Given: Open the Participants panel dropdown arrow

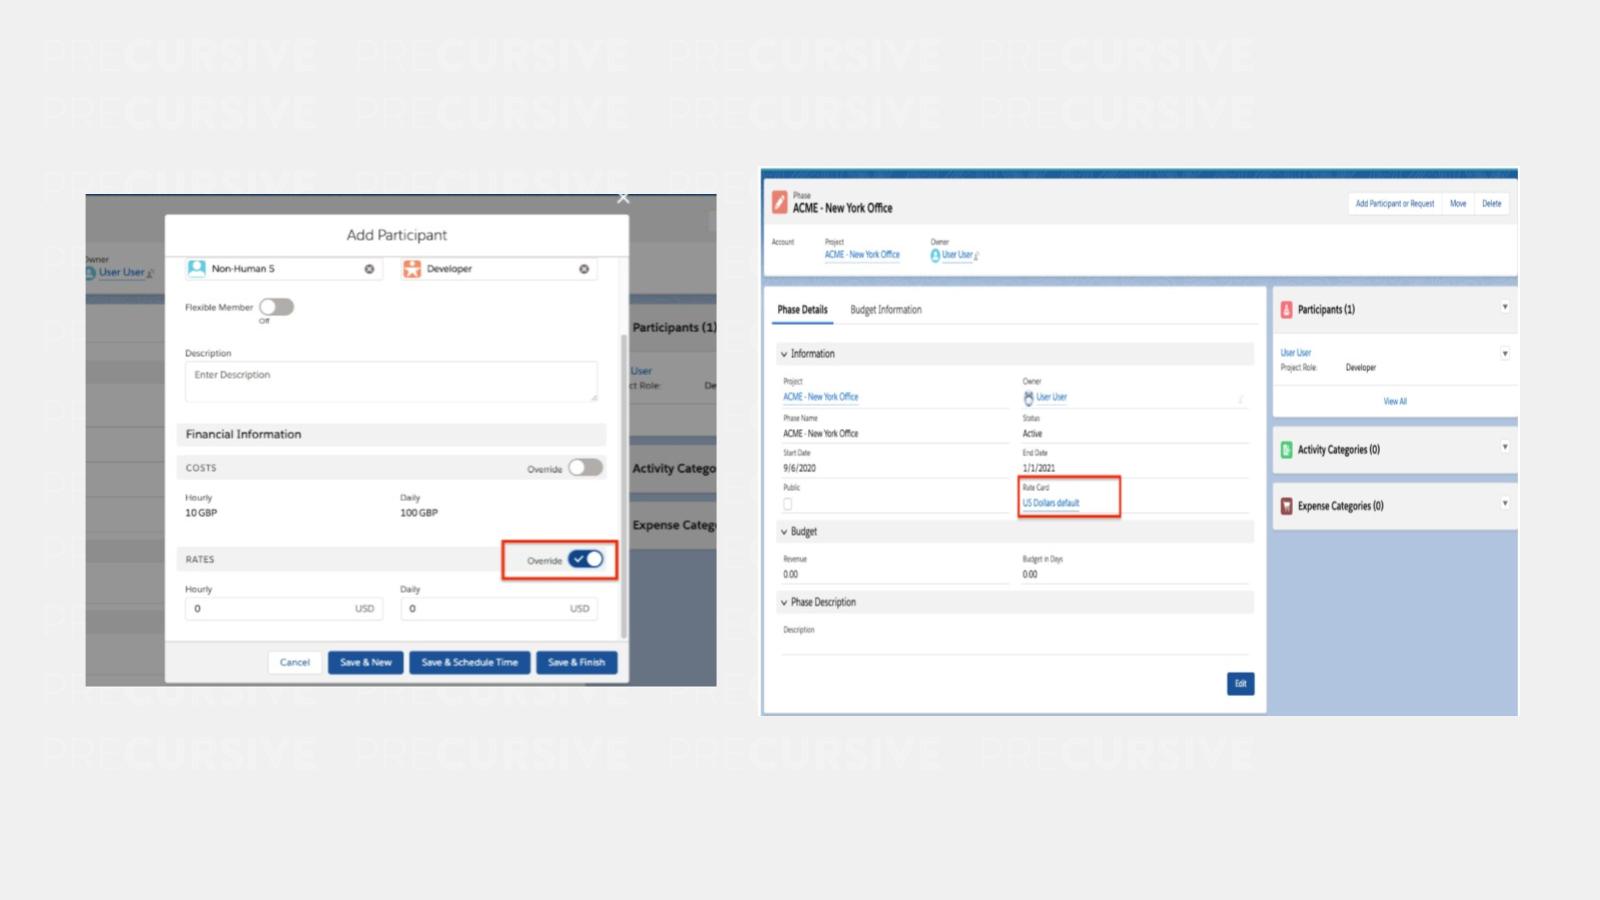Looking at the screenshot, I should 1504,308.
